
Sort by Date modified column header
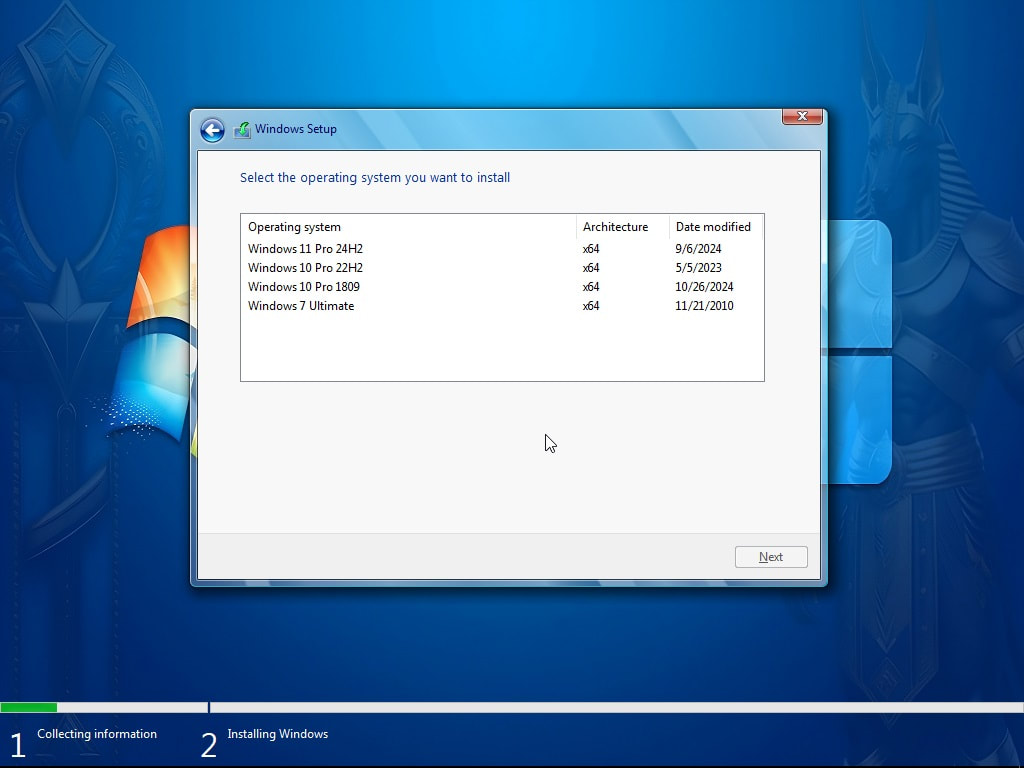tap(716, 227)
